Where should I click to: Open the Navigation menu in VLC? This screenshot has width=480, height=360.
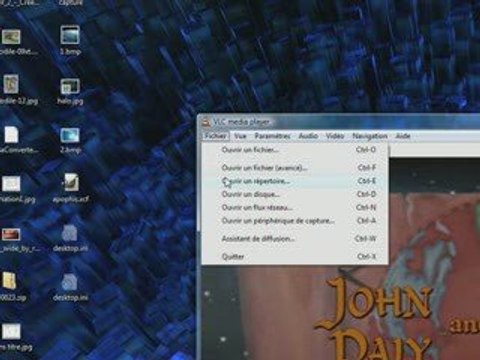(370, 136)
